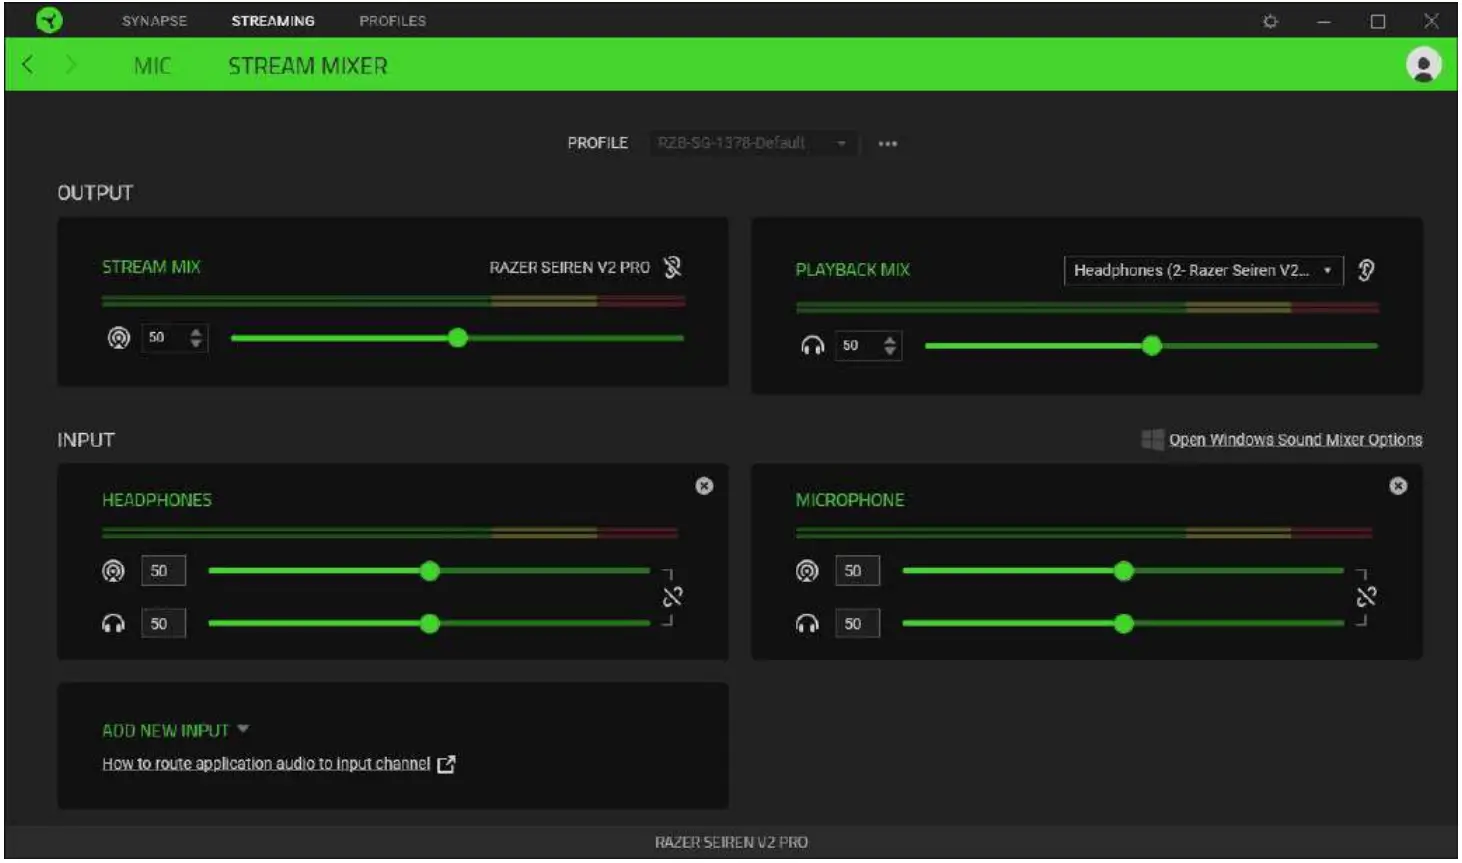Click the external link icon beside routing help
The height and width of the screenshot is (863, 1462).
pyautogui.click(x=446, y=764)
